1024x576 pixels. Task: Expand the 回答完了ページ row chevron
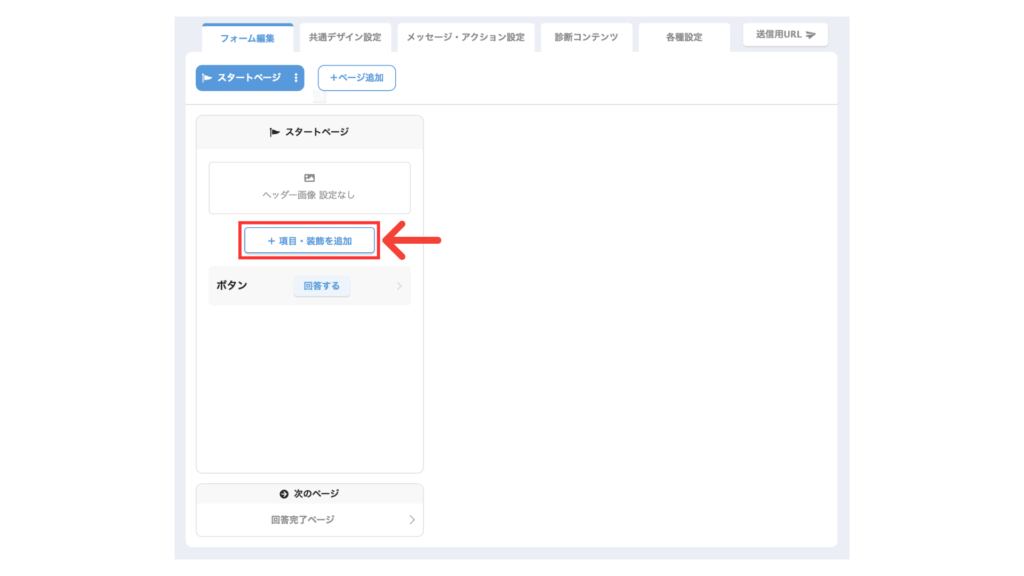click(x=411, y=520)
